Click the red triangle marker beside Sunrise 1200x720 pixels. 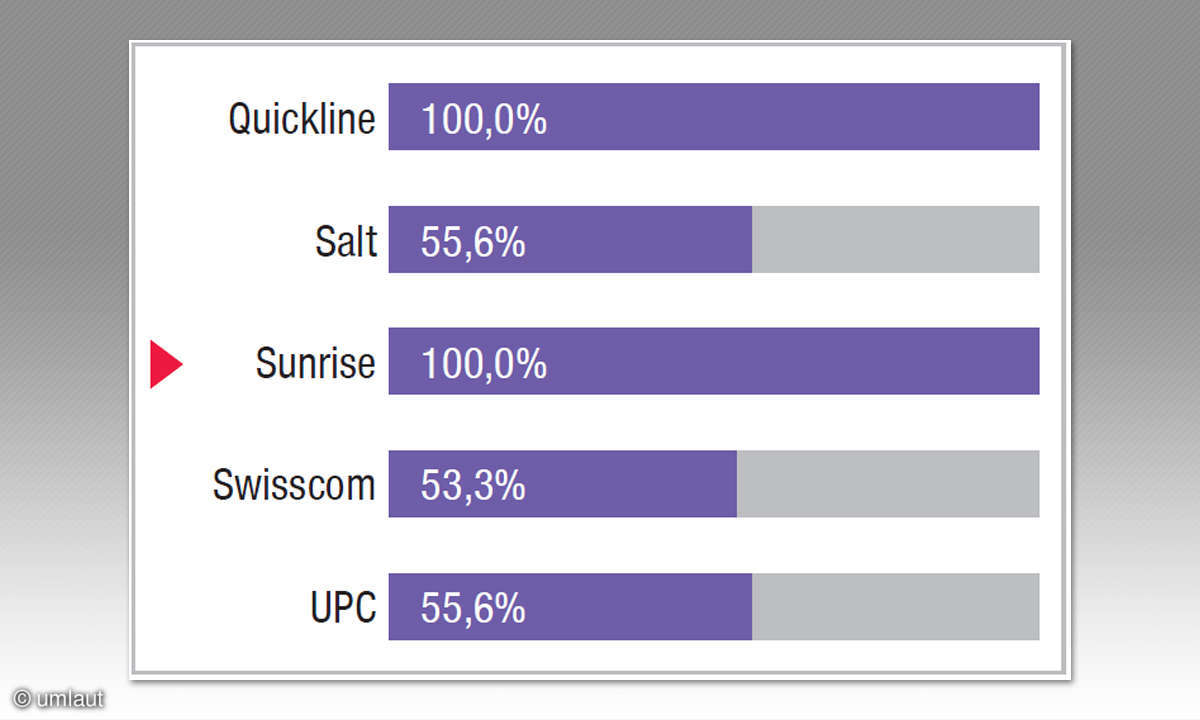[x=165, y=364]
